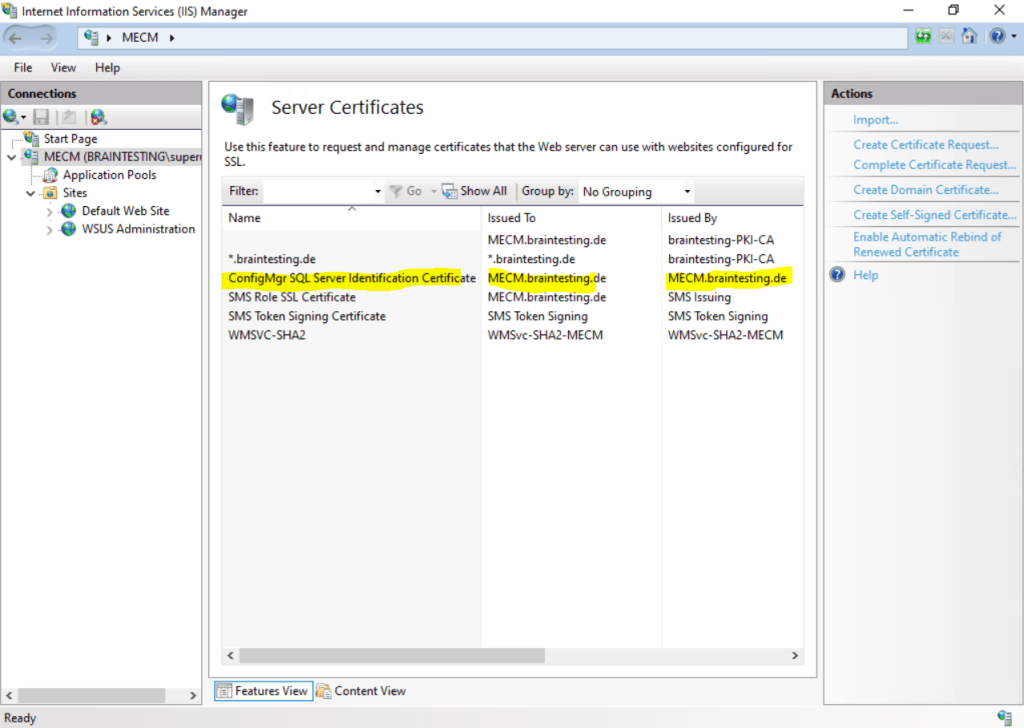
Task: Click the delete connection icon in Connections
Action: pos(98,117)
